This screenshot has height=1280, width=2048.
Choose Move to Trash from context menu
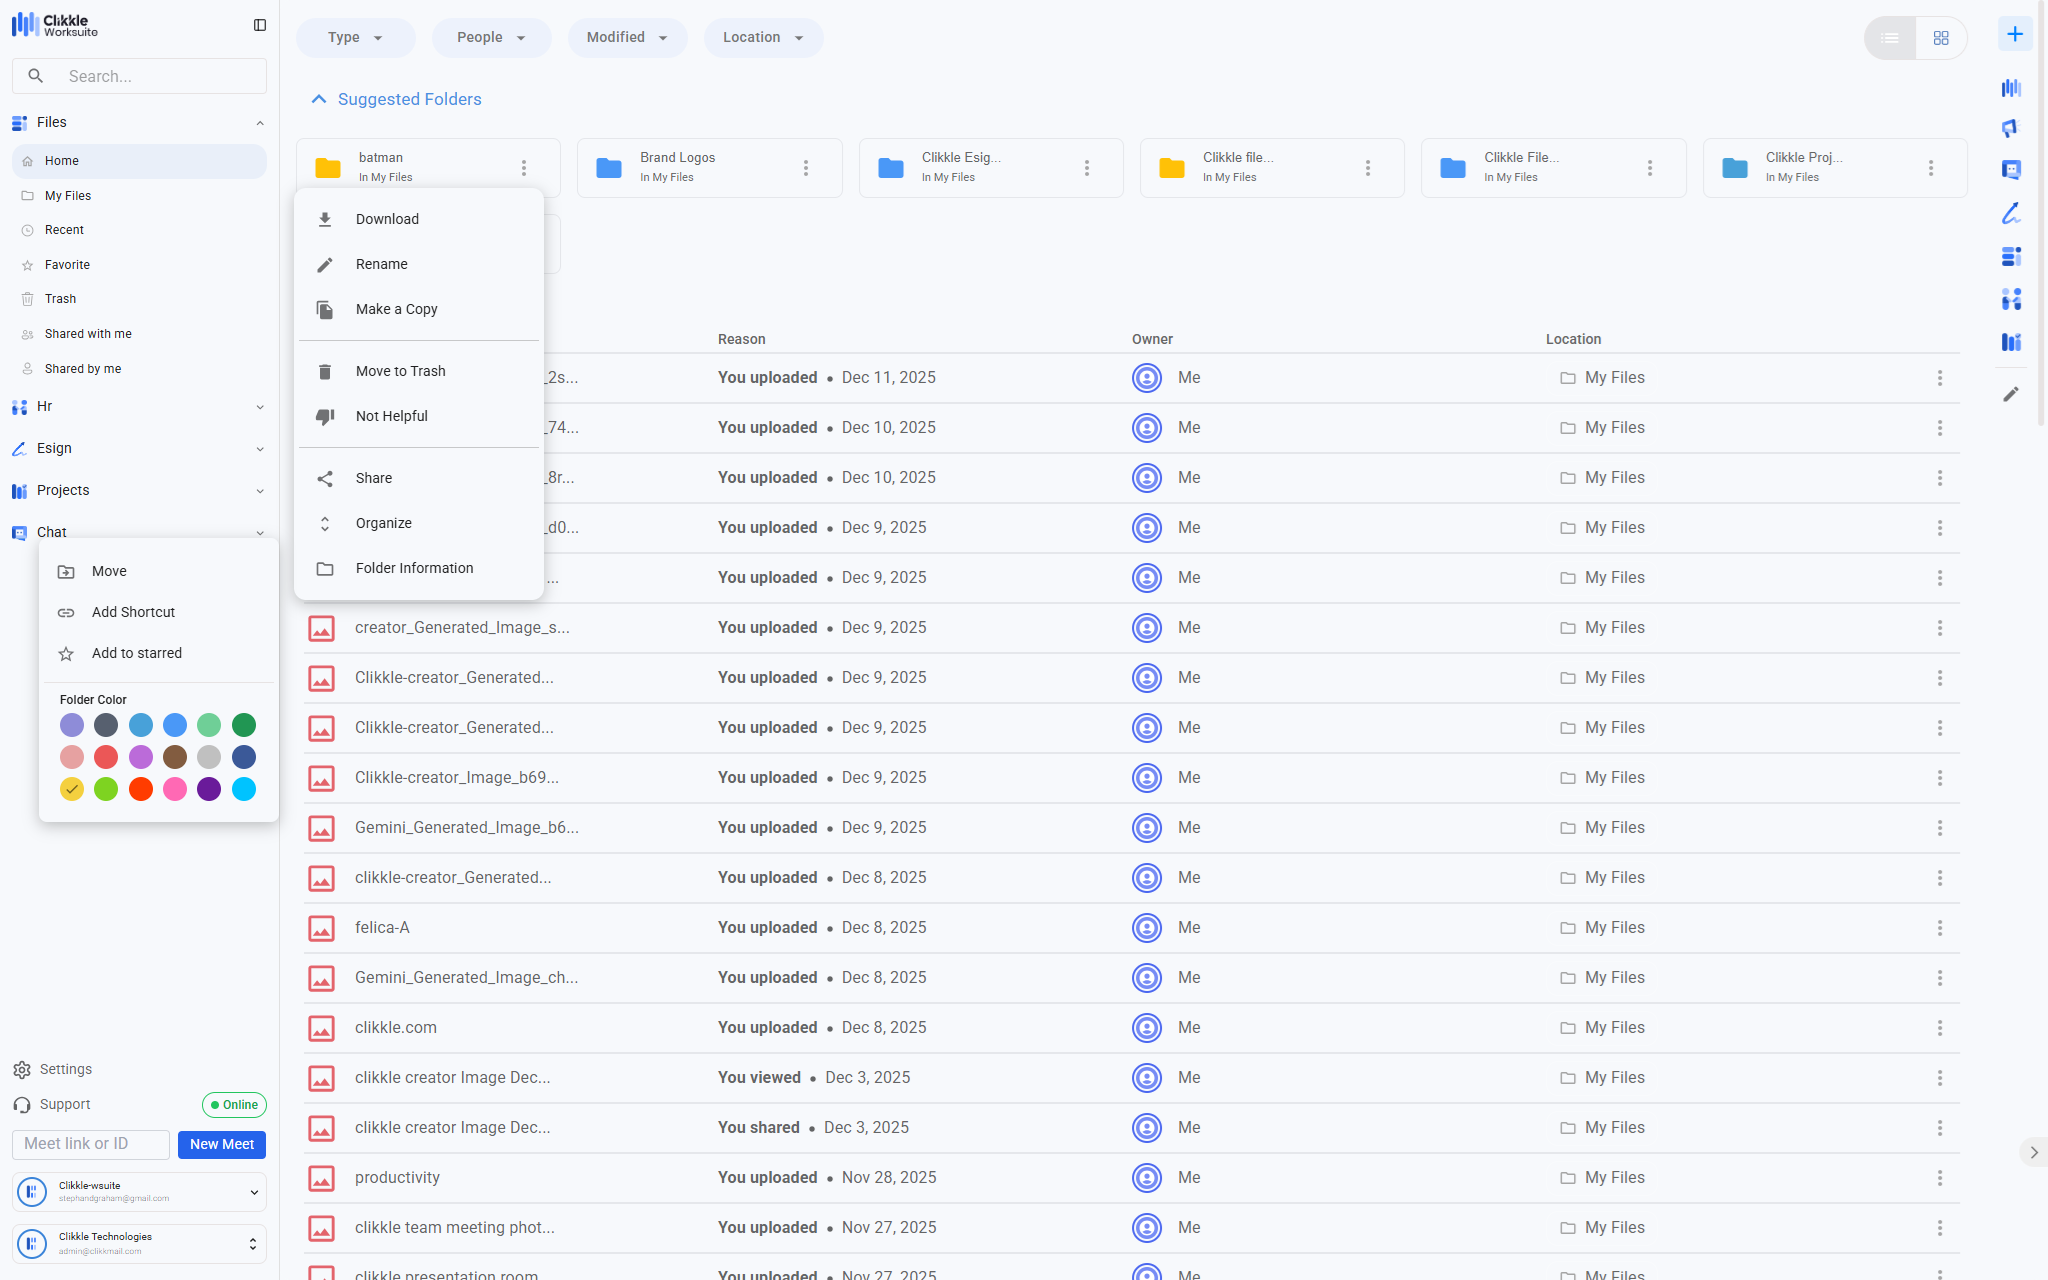(x=400, y=371)
